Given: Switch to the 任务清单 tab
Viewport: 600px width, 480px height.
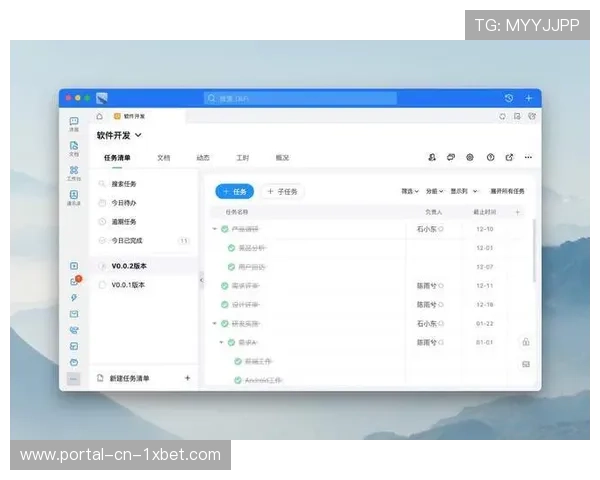Looking at the screenshot, I should pyautogui.click(x=117, y=158).
